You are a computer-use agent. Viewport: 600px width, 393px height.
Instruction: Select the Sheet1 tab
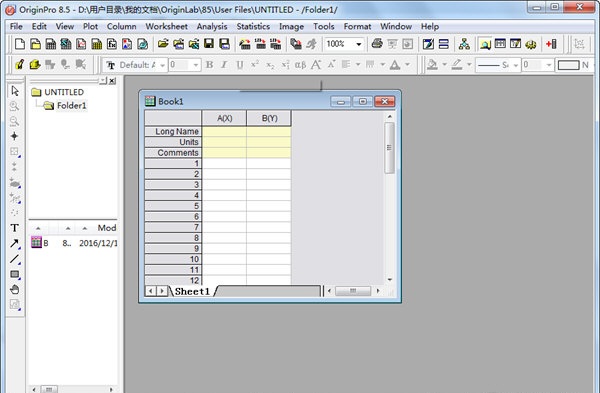pyautogui.click(x=192, y=291)
